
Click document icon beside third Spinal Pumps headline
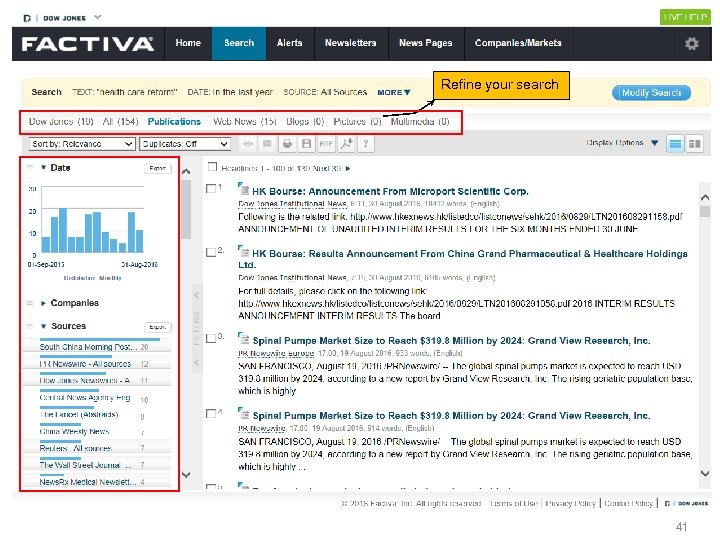(x=243, y=338)
